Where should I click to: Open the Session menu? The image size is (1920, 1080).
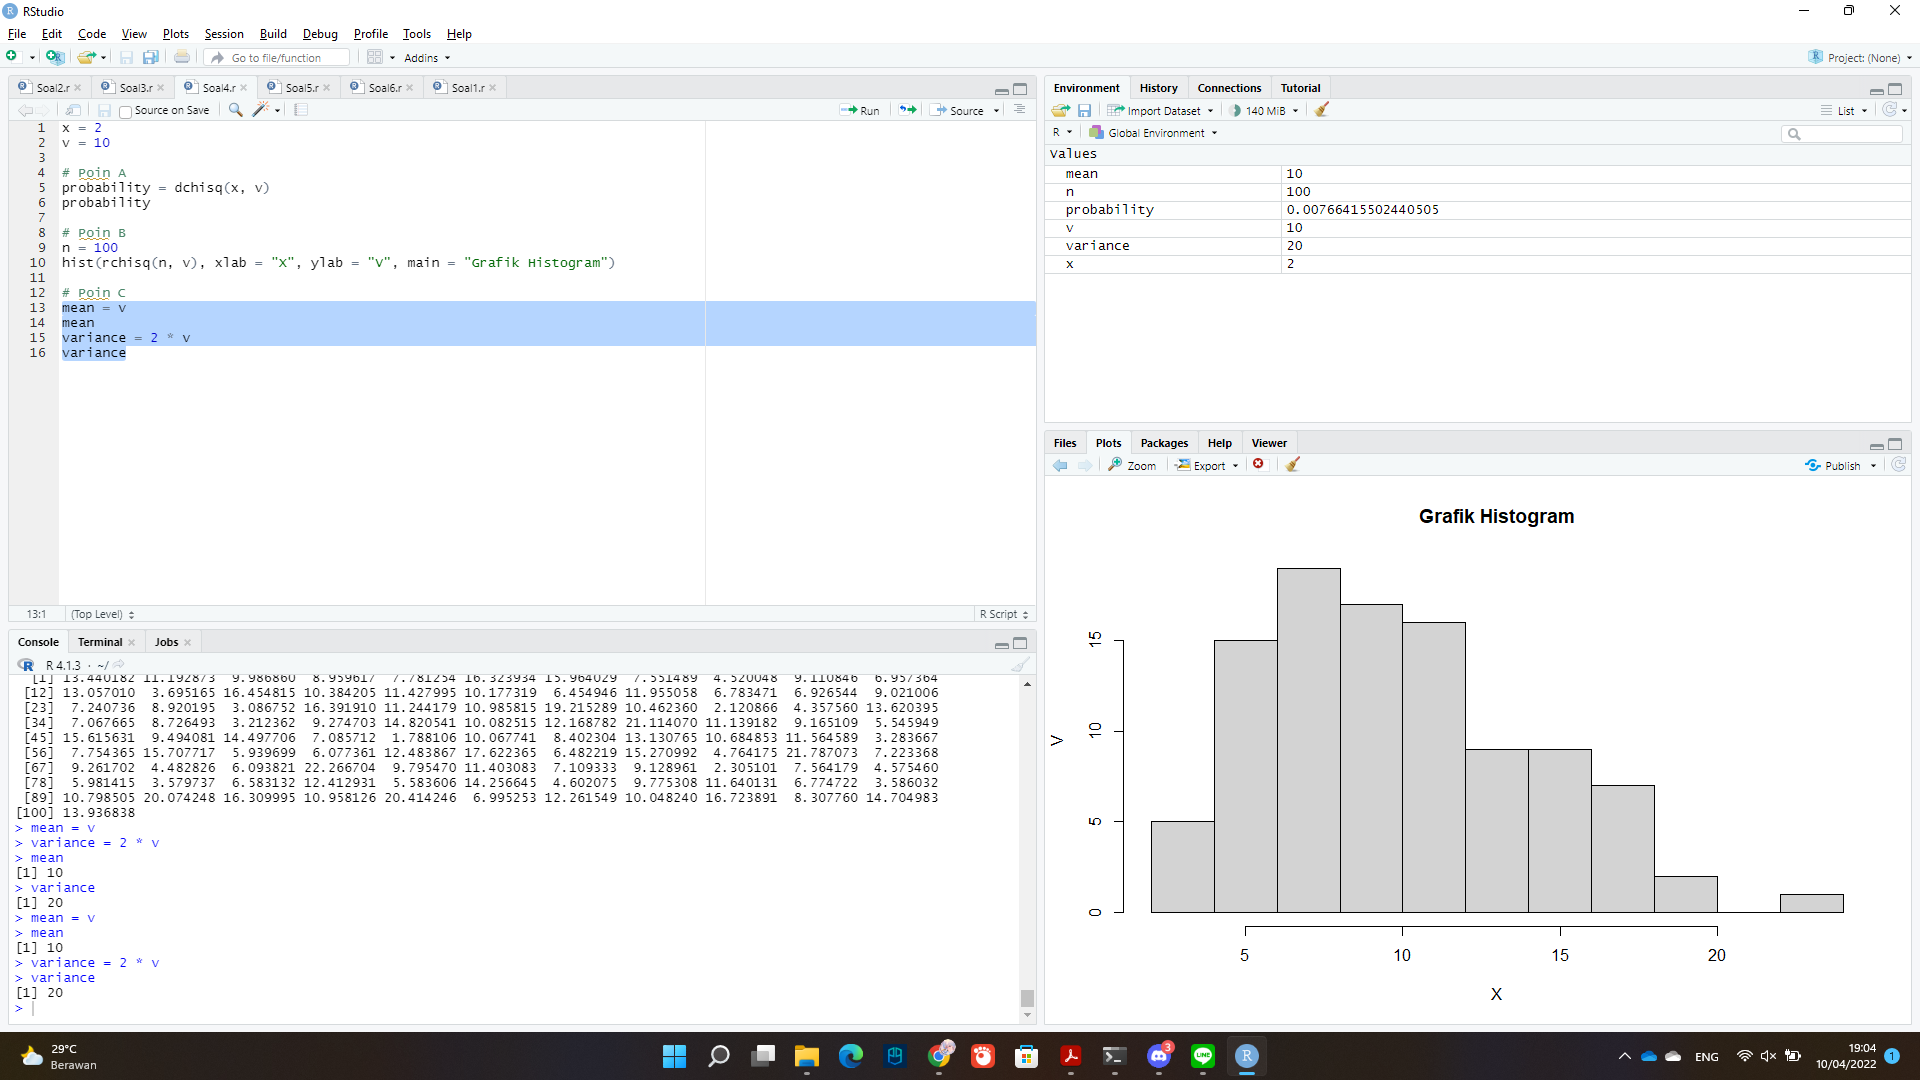[223, 33]
